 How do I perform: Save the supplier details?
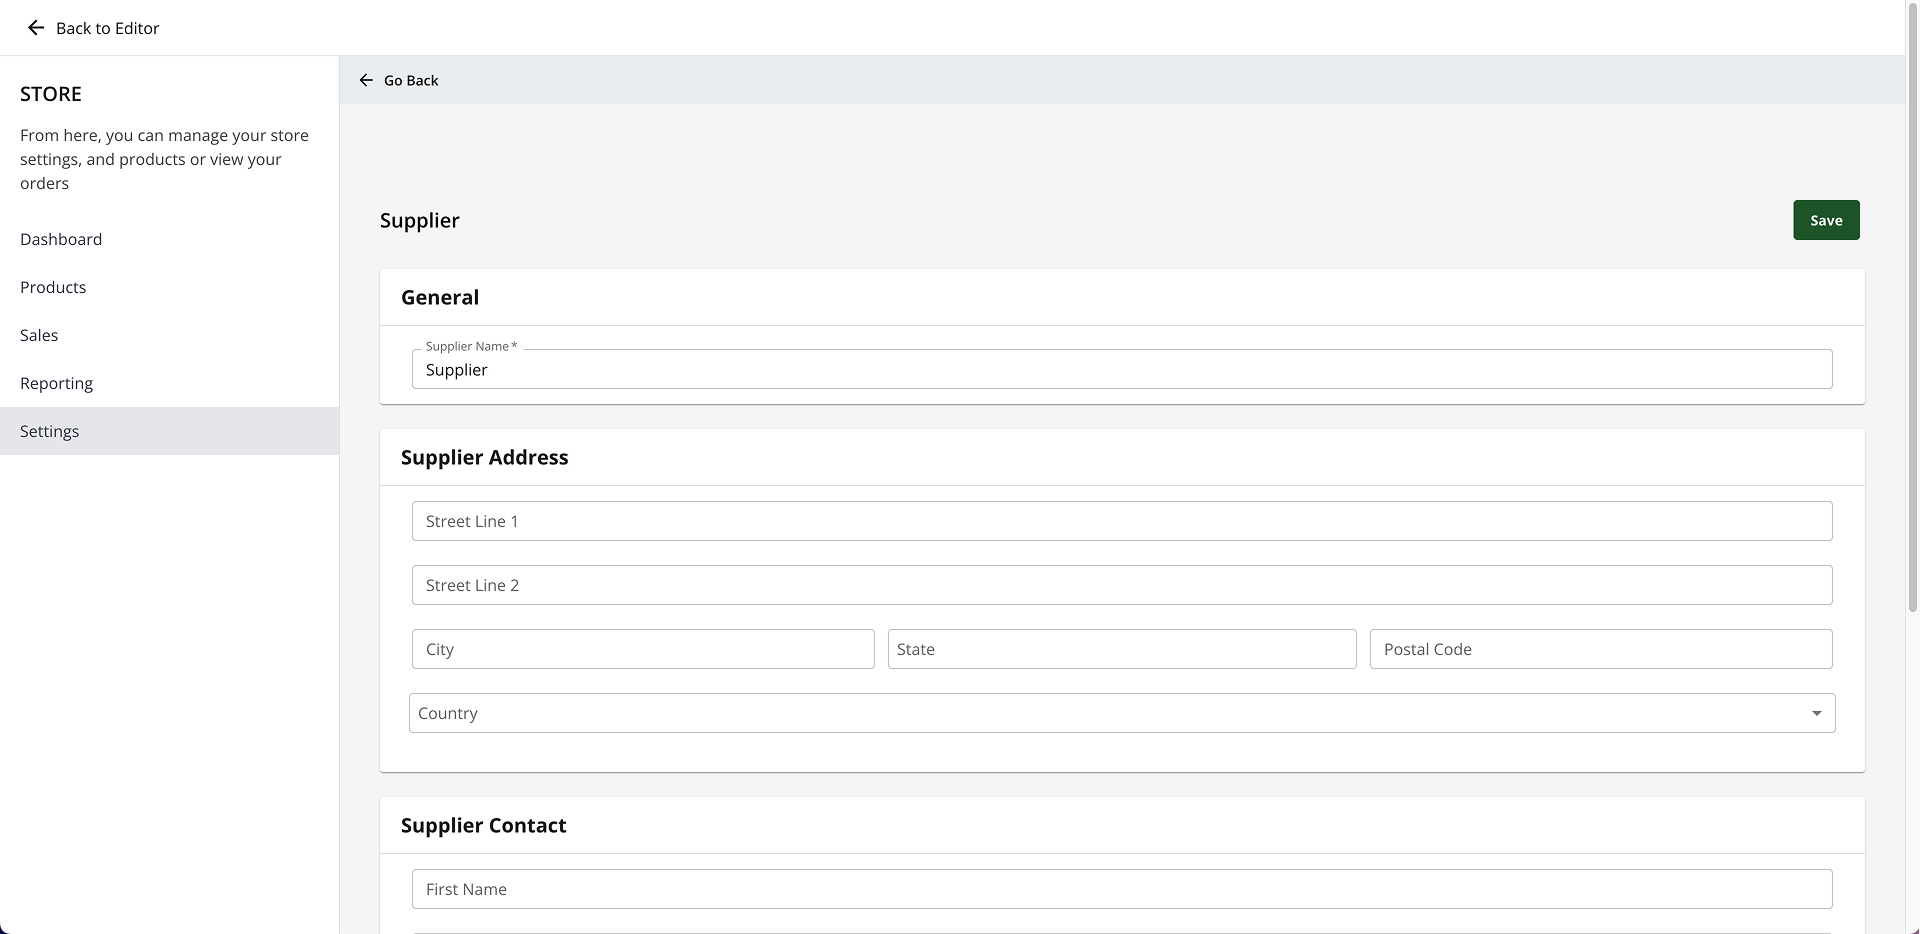click(1826, 220)
